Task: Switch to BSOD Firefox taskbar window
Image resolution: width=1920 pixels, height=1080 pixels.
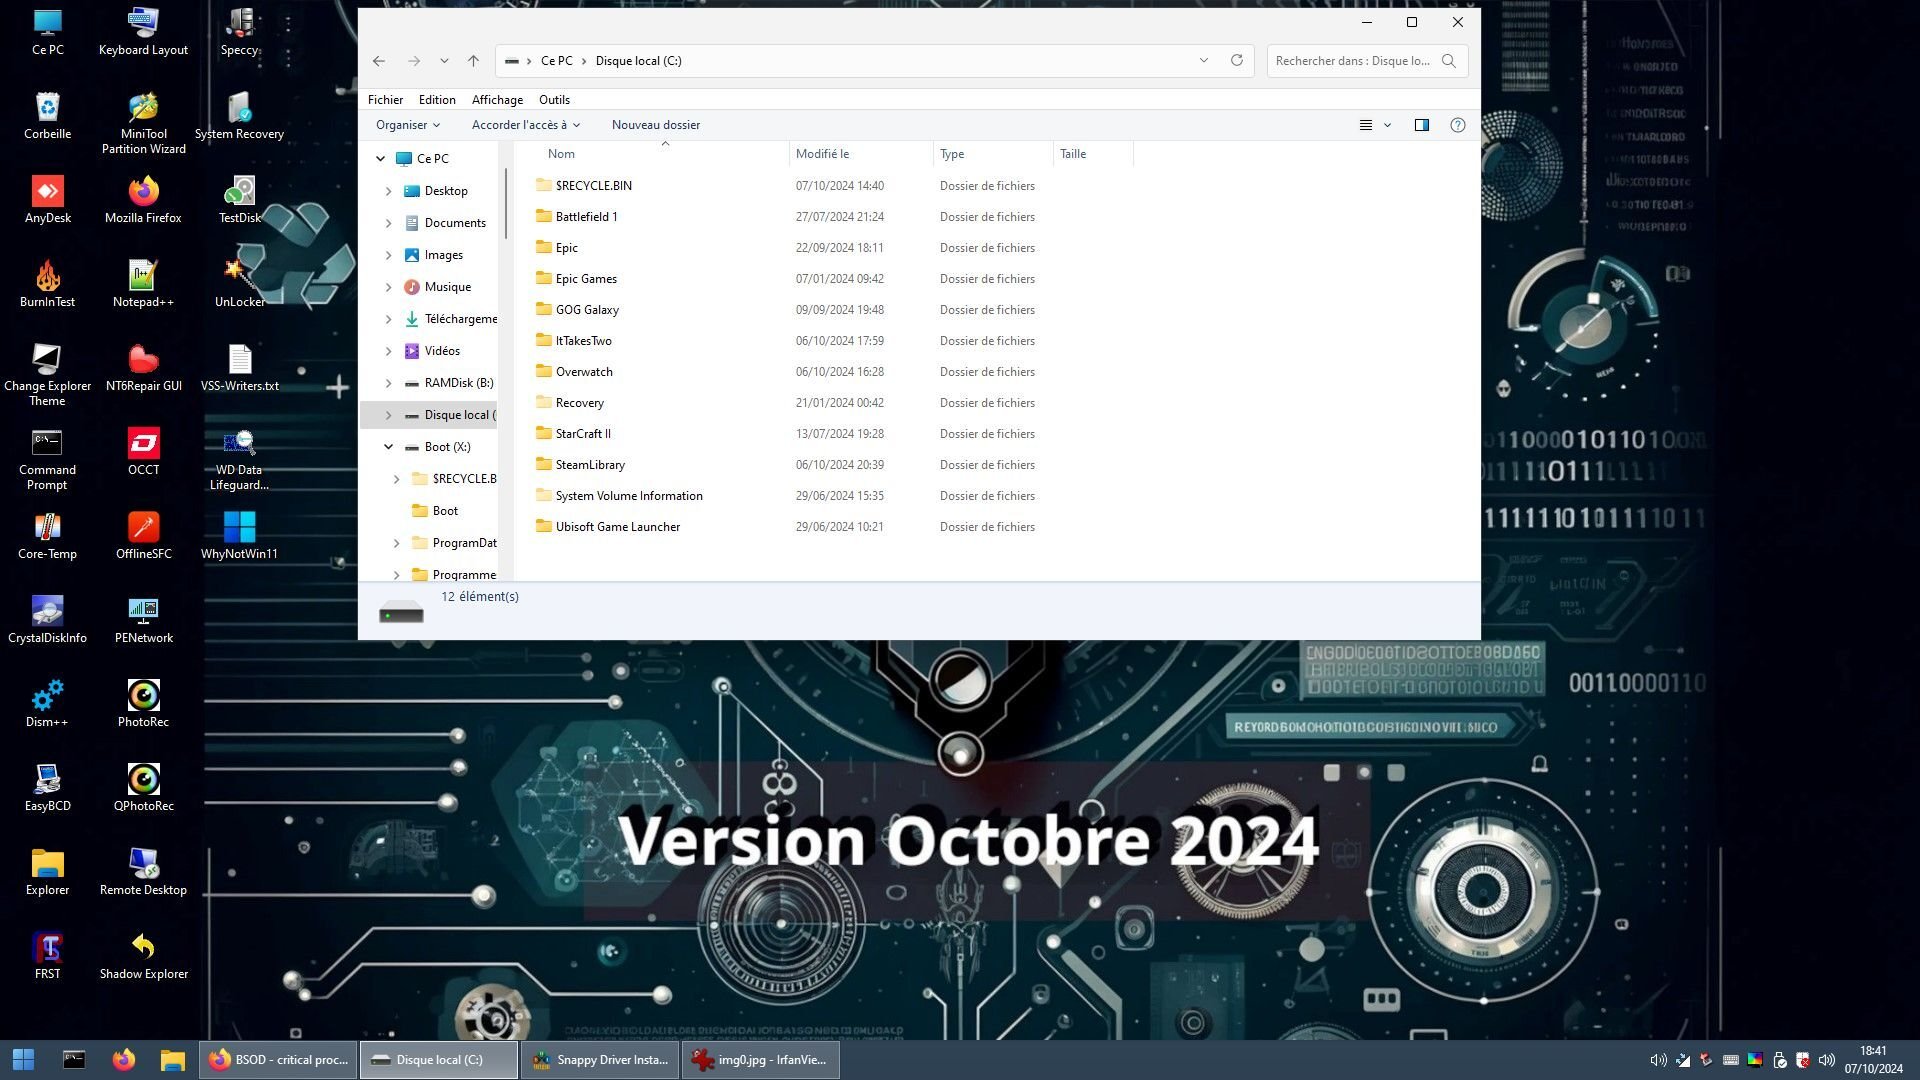Action: coord(279,1060)
